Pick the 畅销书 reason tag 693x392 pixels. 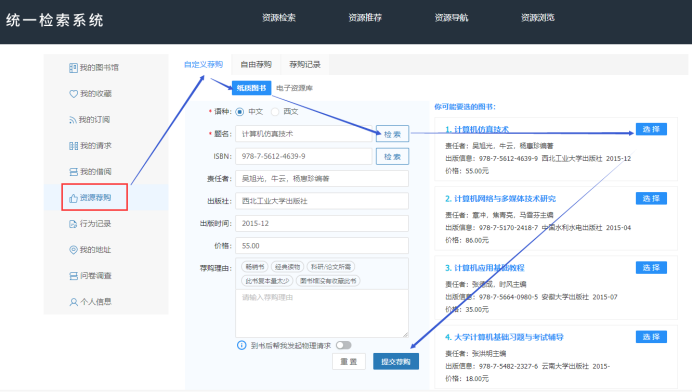(255, 267)
